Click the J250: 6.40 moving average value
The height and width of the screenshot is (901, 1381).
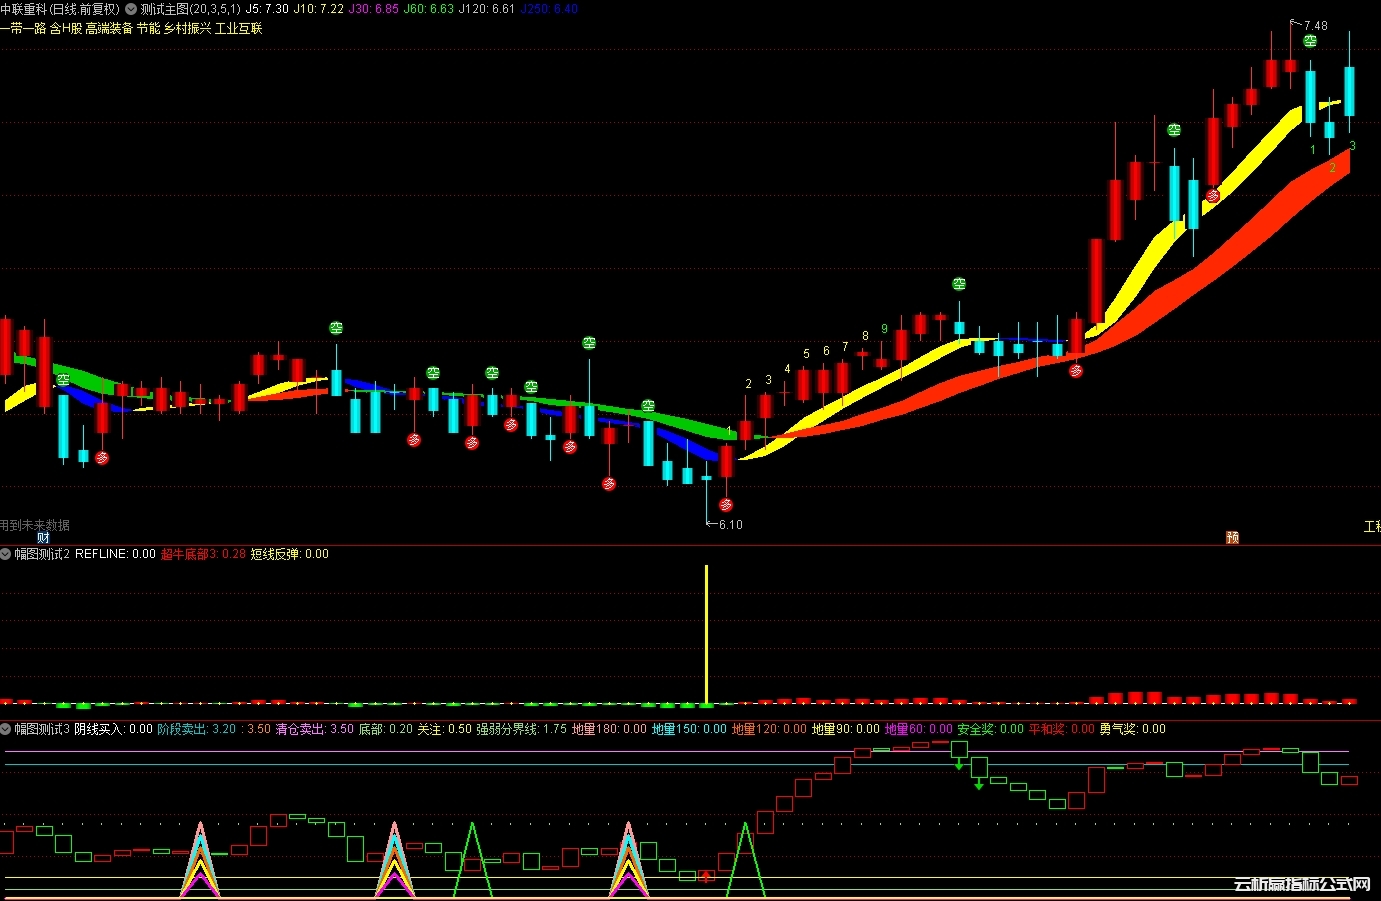[549, 9]
